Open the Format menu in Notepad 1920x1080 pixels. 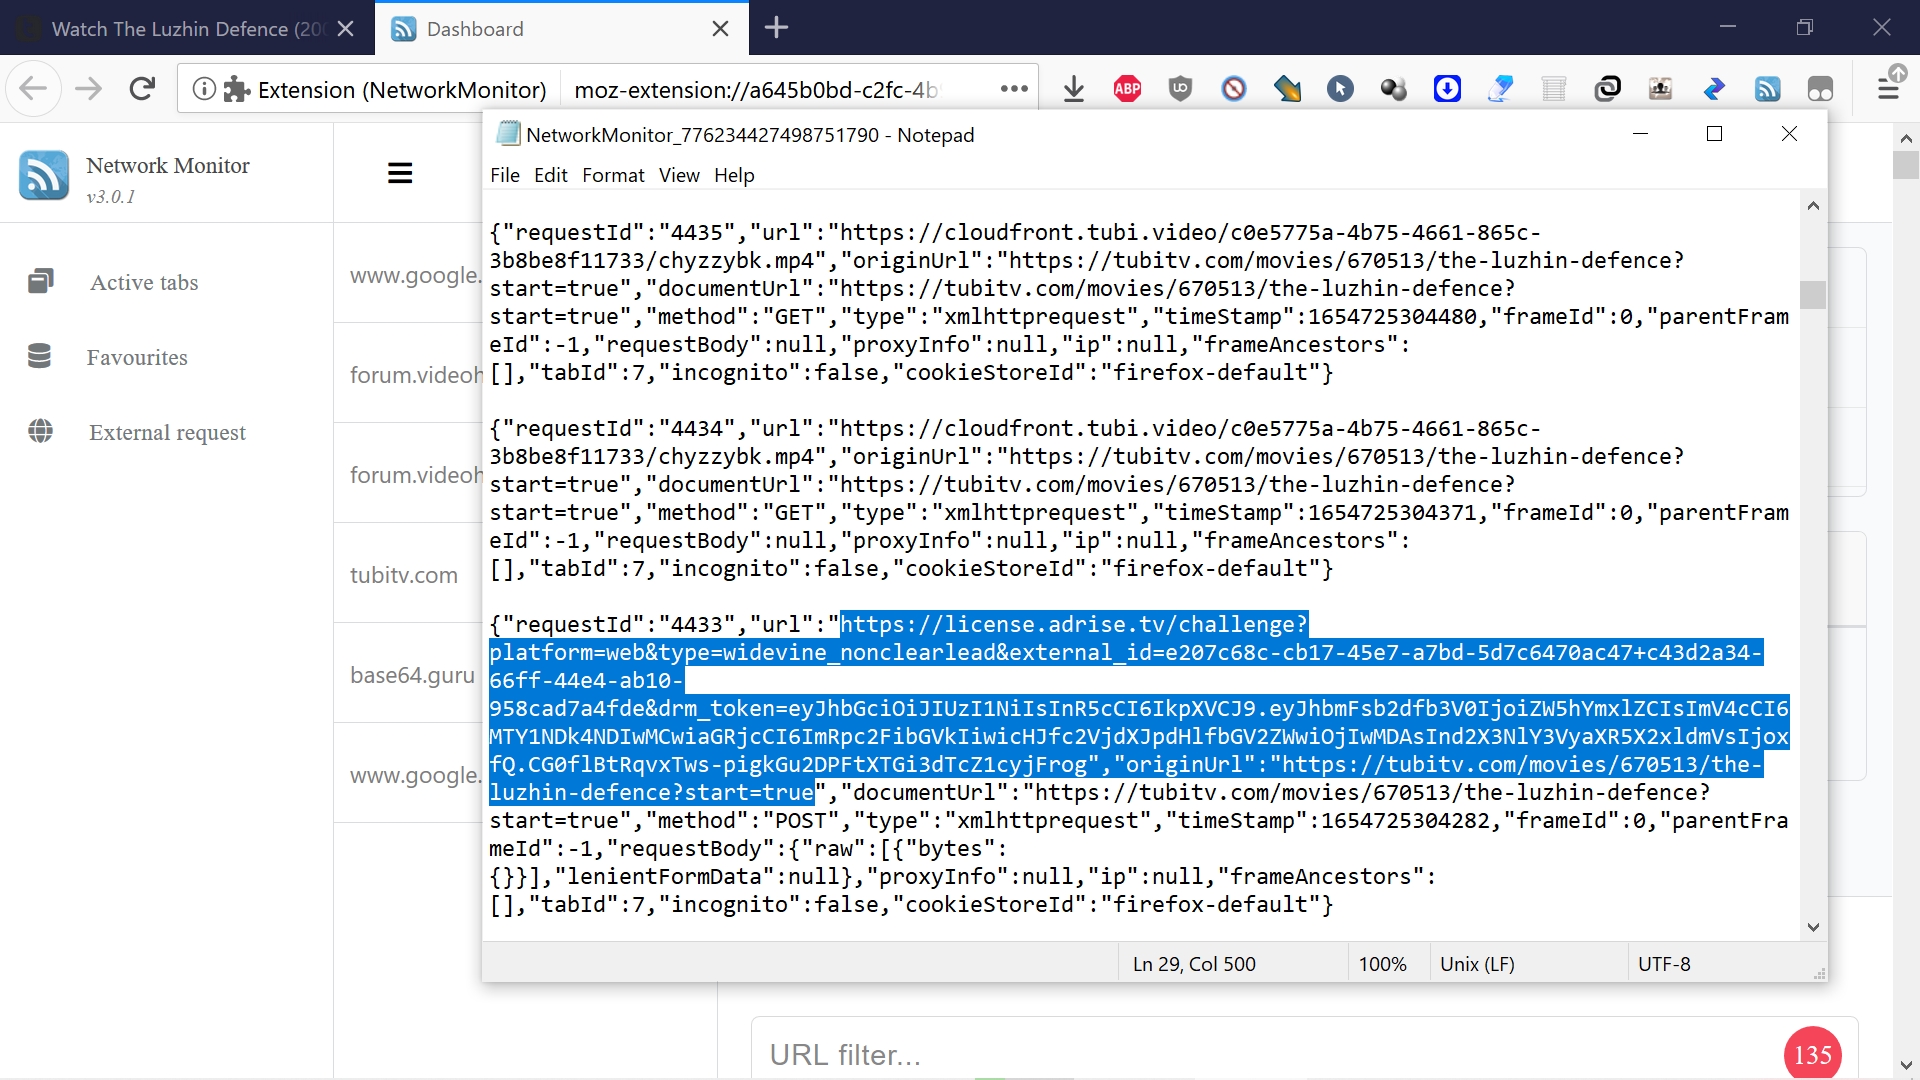coord(613,175)
